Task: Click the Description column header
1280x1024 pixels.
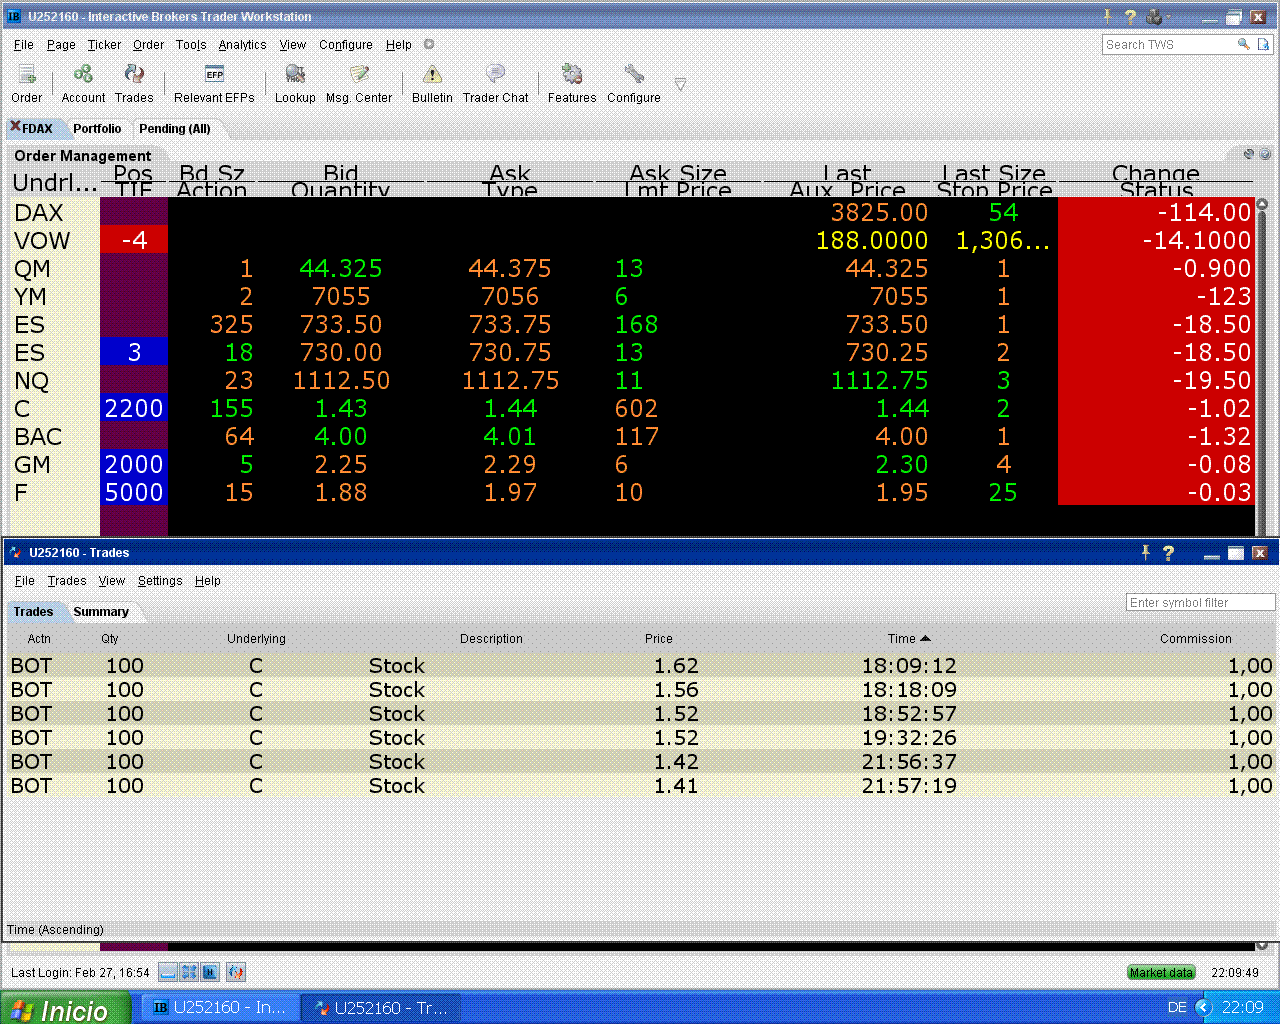Action: pos(491,639)
